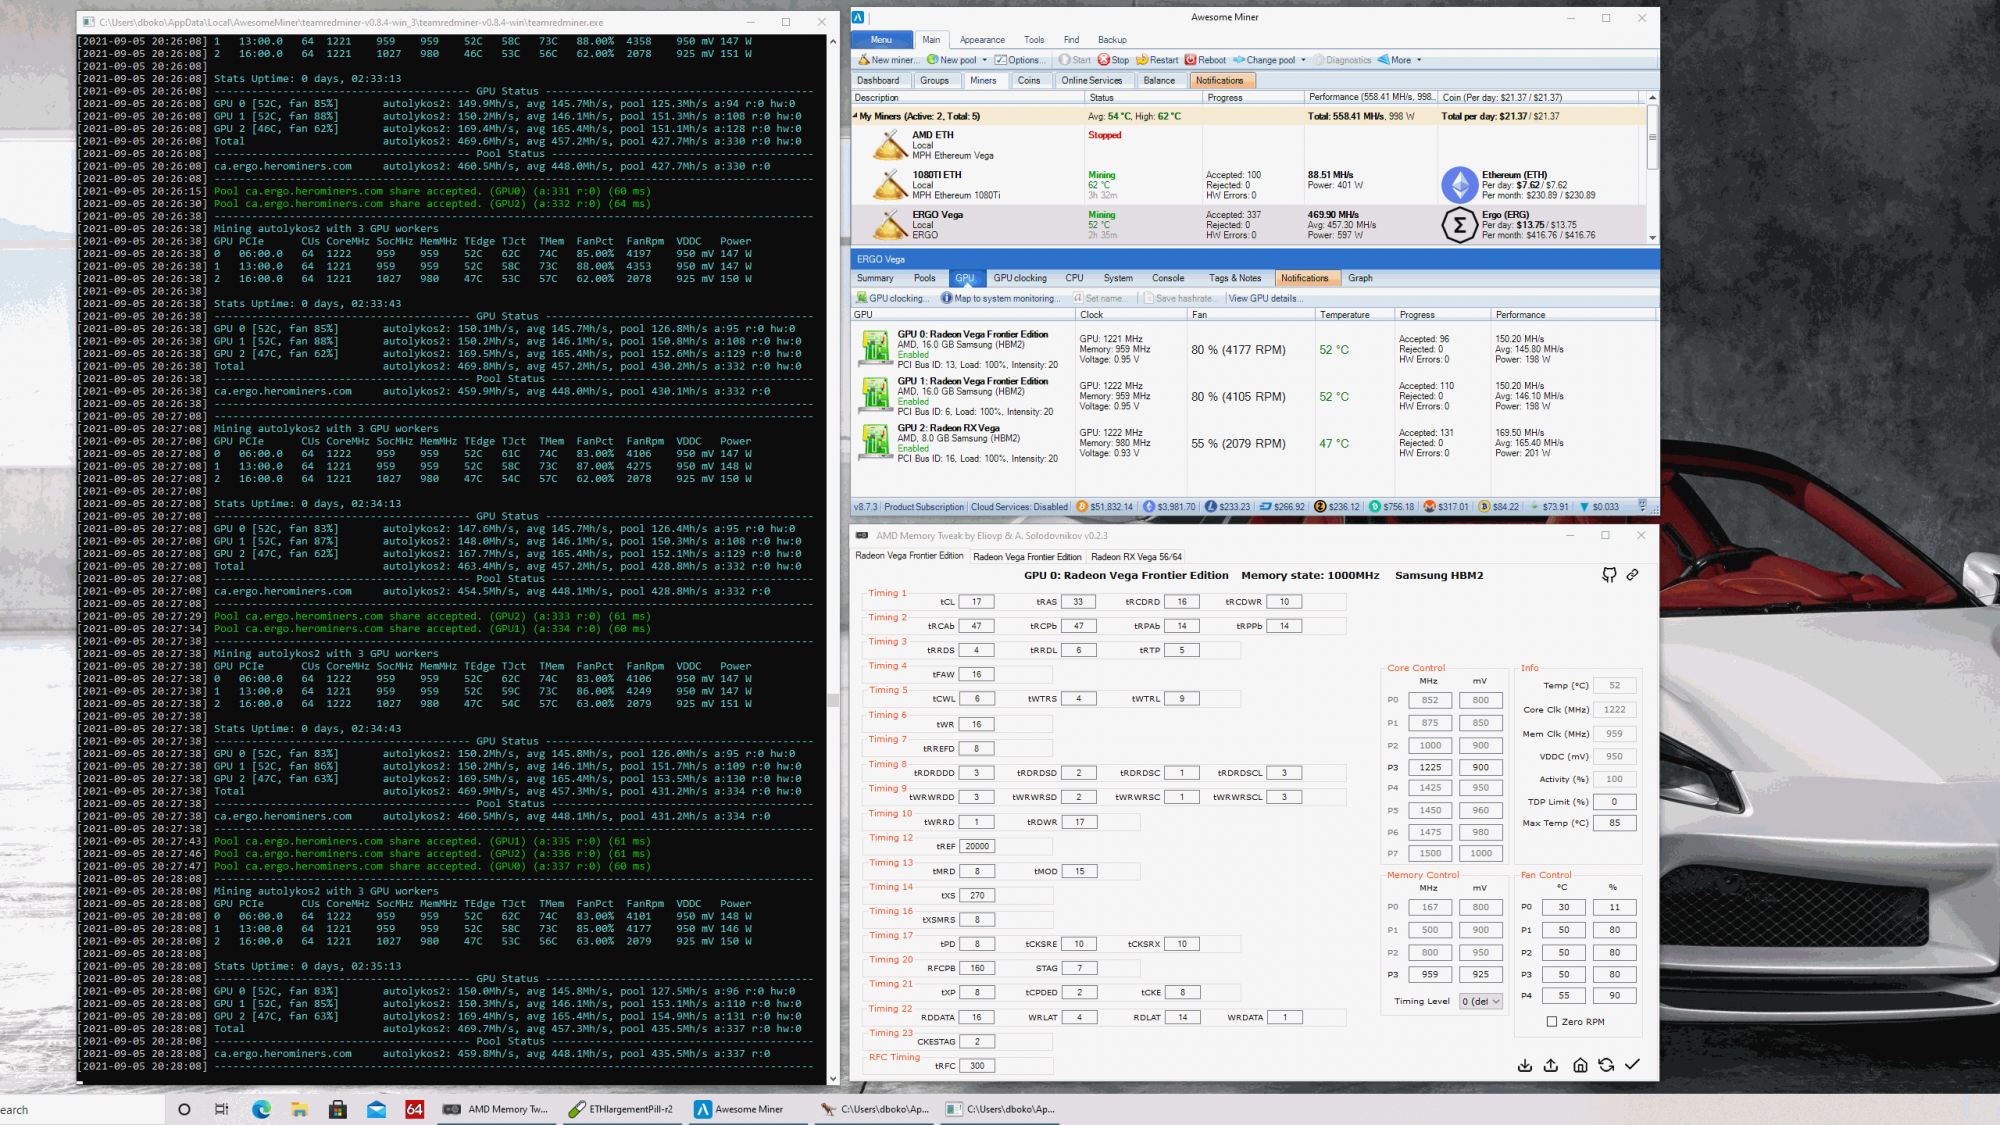Collapse the My Miners group
Viewport: 2000px width, 1125px height.
(x=855, y=116)
